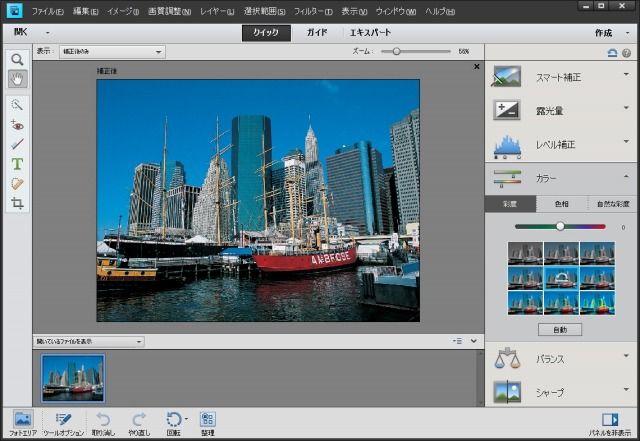640x441 pixels.
Task: Open the レイヤー menu
Action: pyautogui.click(x=217, y=11)
